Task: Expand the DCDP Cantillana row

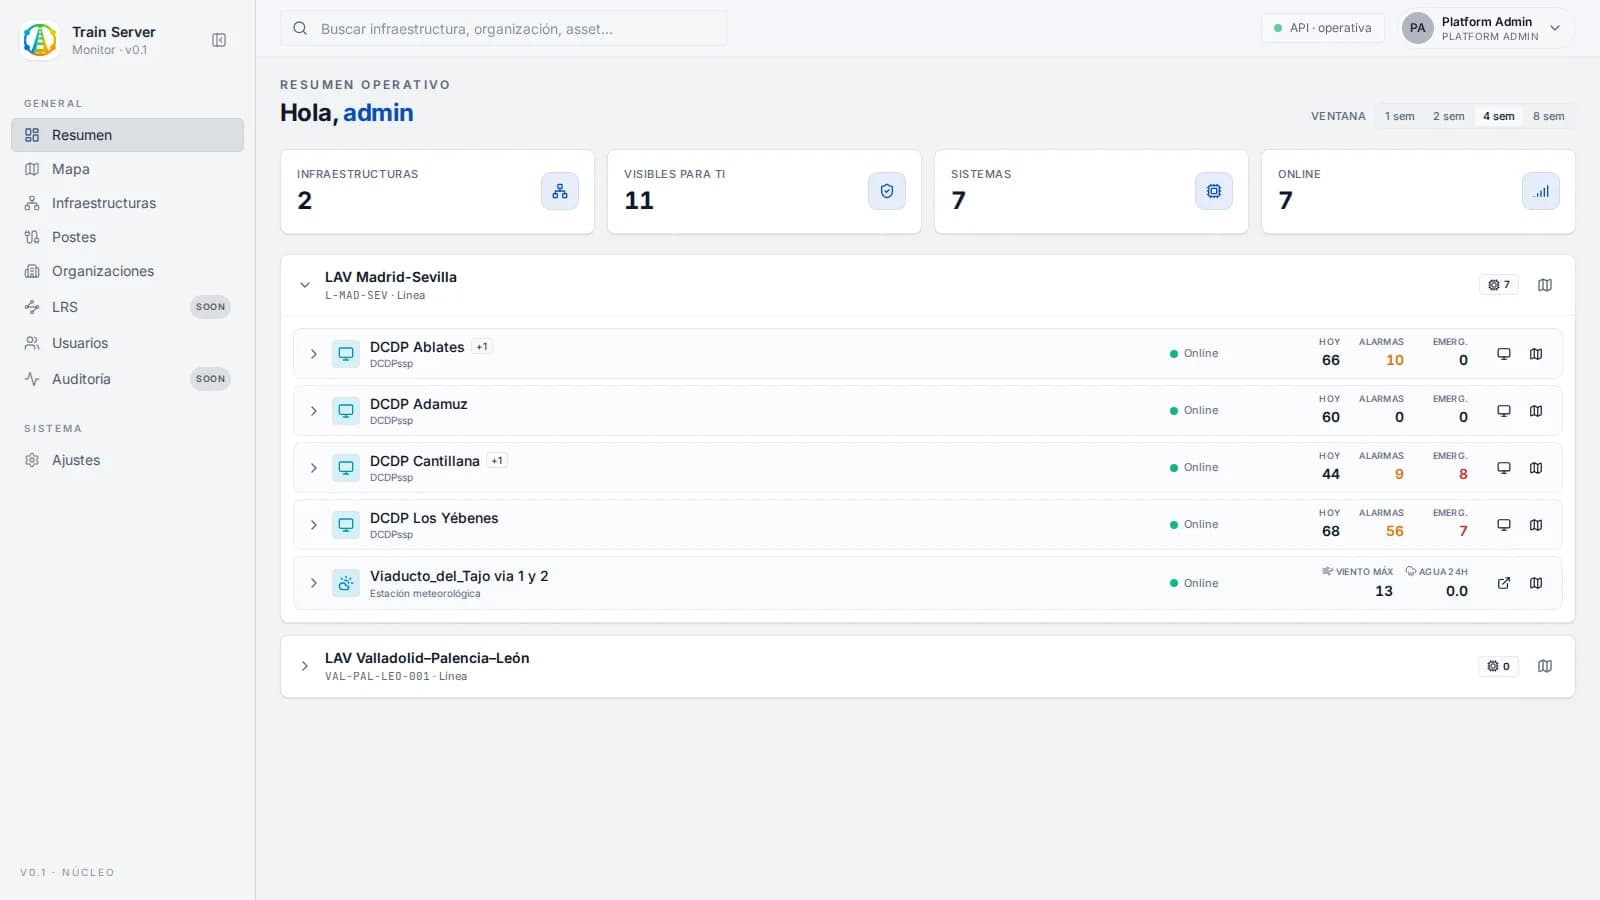Action: [313, 468]
